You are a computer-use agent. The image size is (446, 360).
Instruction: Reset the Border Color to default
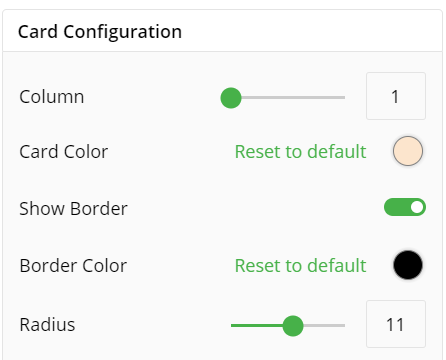[300, 266]
